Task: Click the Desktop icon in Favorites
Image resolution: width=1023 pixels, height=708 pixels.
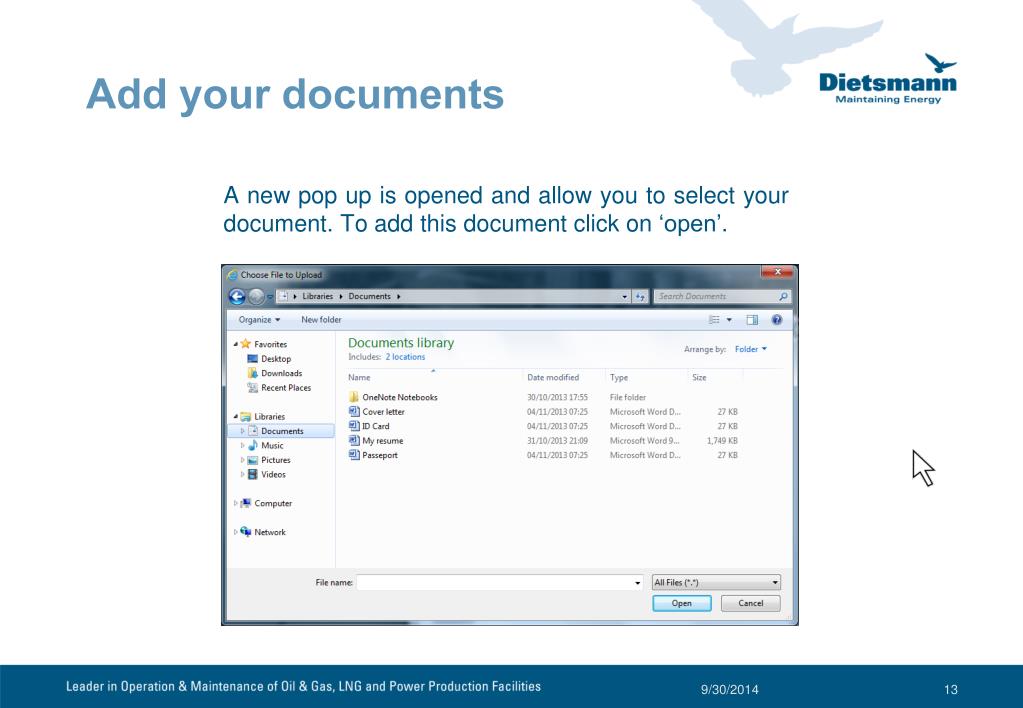Action: (x=252, y=359)
